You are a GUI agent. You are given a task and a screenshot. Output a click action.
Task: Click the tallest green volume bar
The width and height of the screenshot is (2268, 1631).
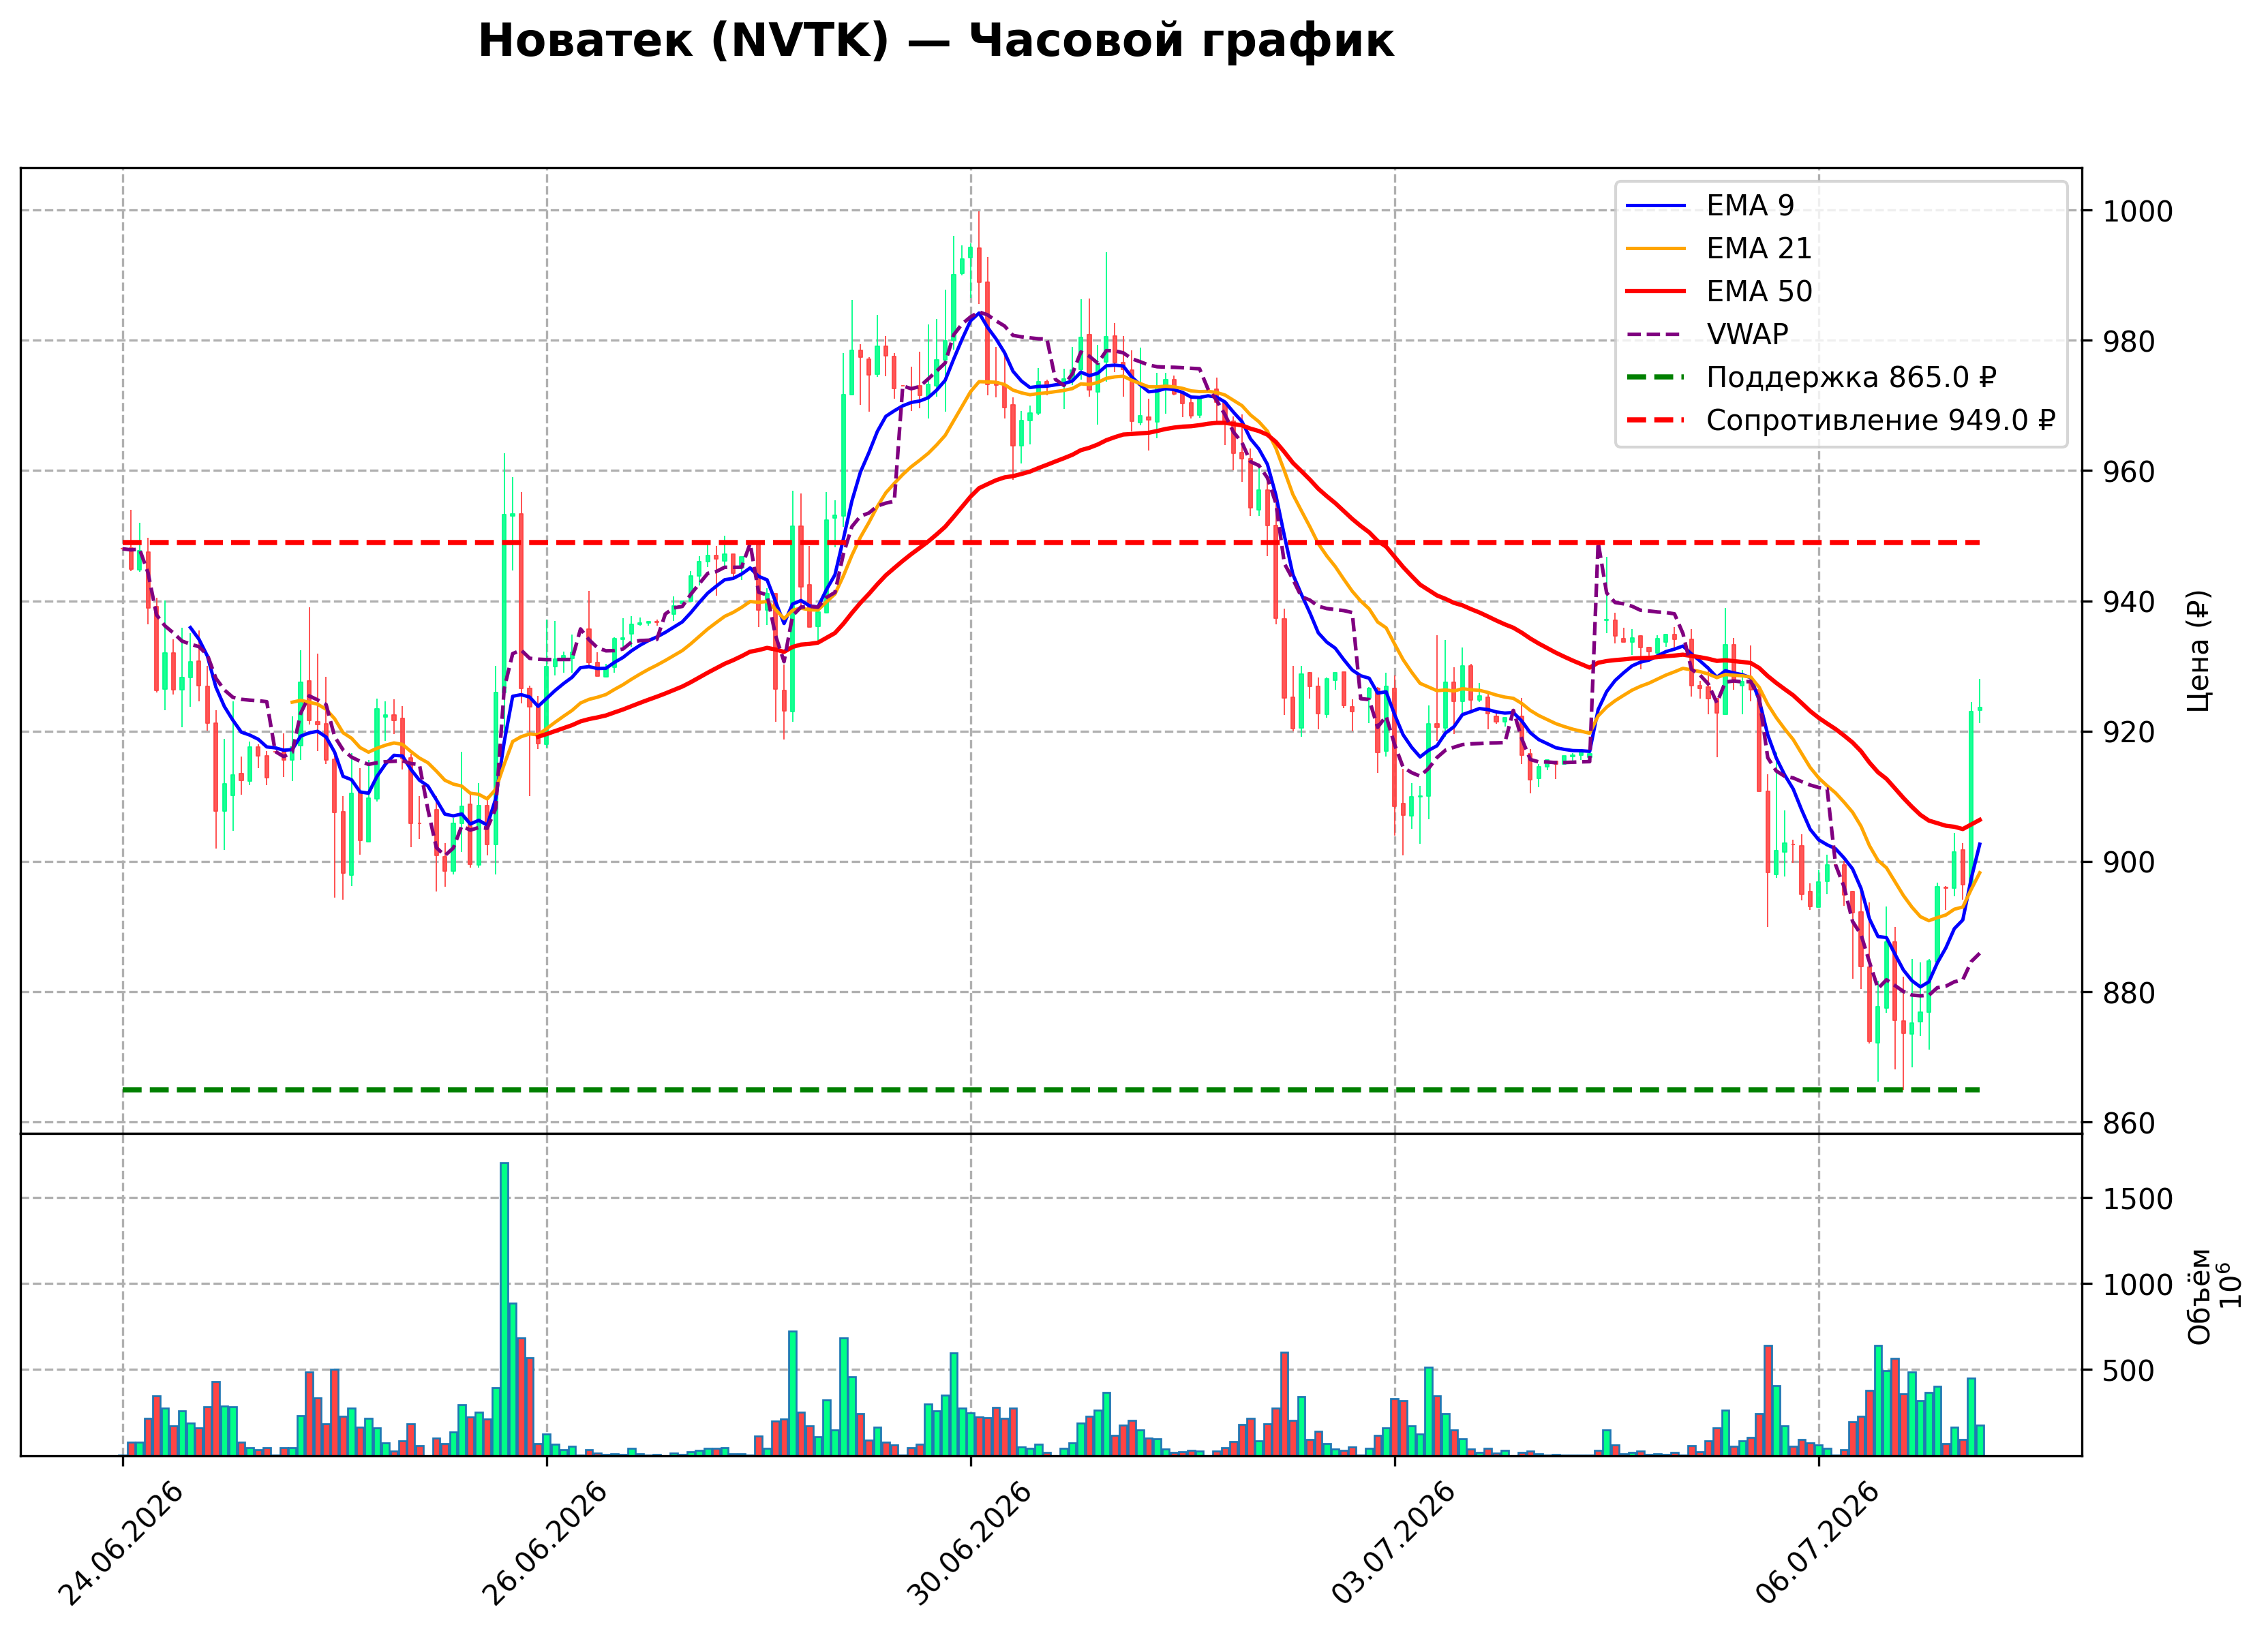[504, 1308]
